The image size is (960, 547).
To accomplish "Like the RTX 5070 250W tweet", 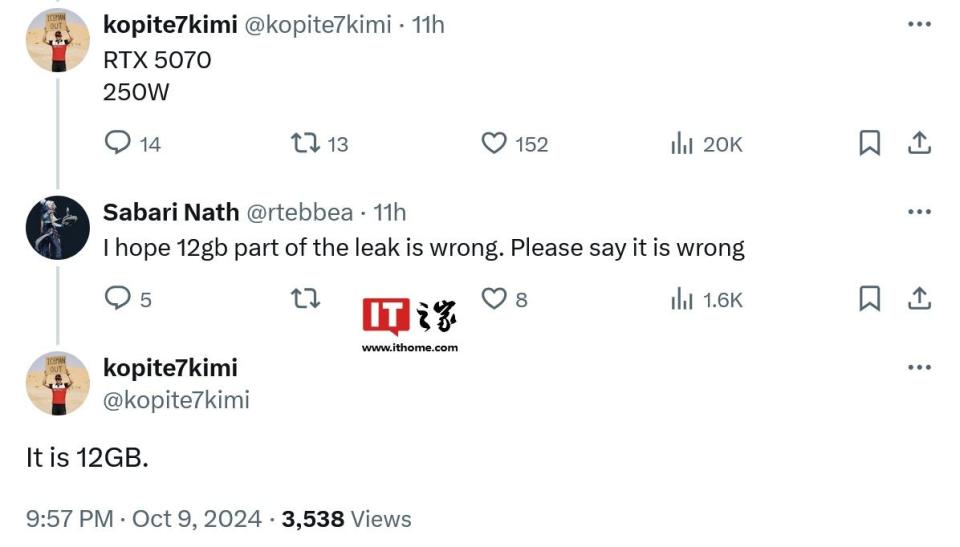I will click(x=494, y=144).
